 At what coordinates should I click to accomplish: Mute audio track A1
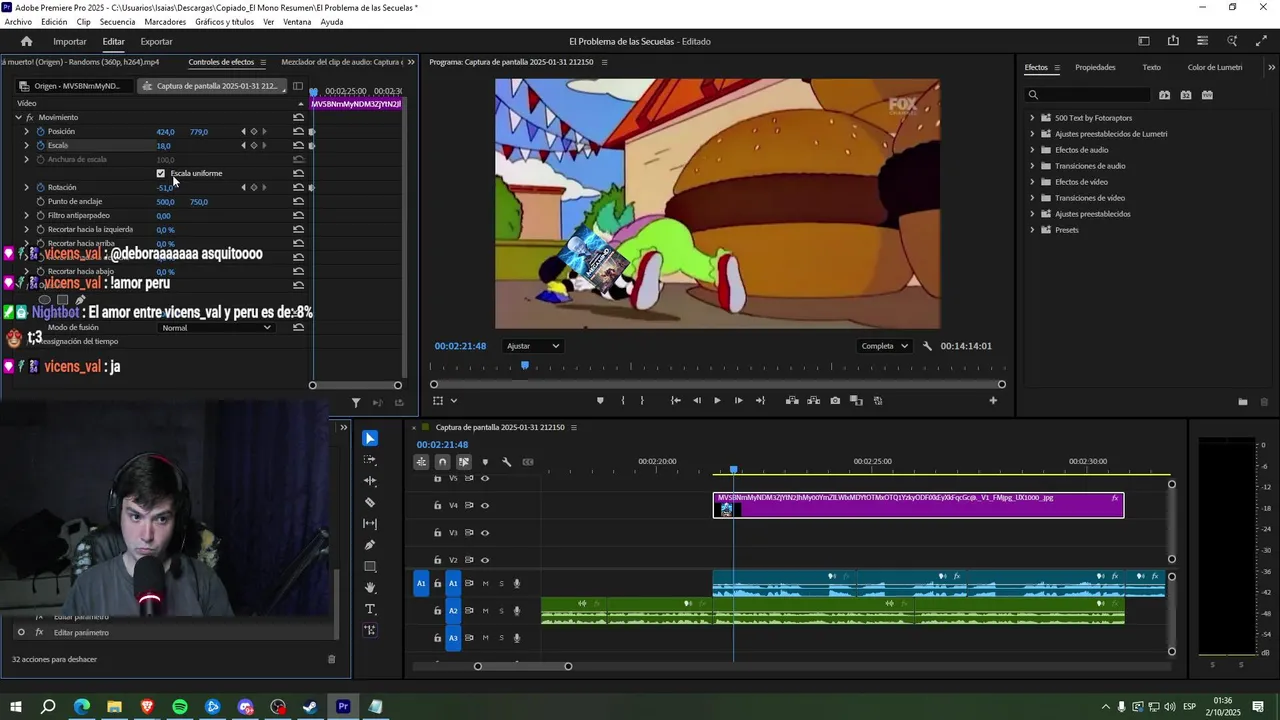[x=486, y=584]
